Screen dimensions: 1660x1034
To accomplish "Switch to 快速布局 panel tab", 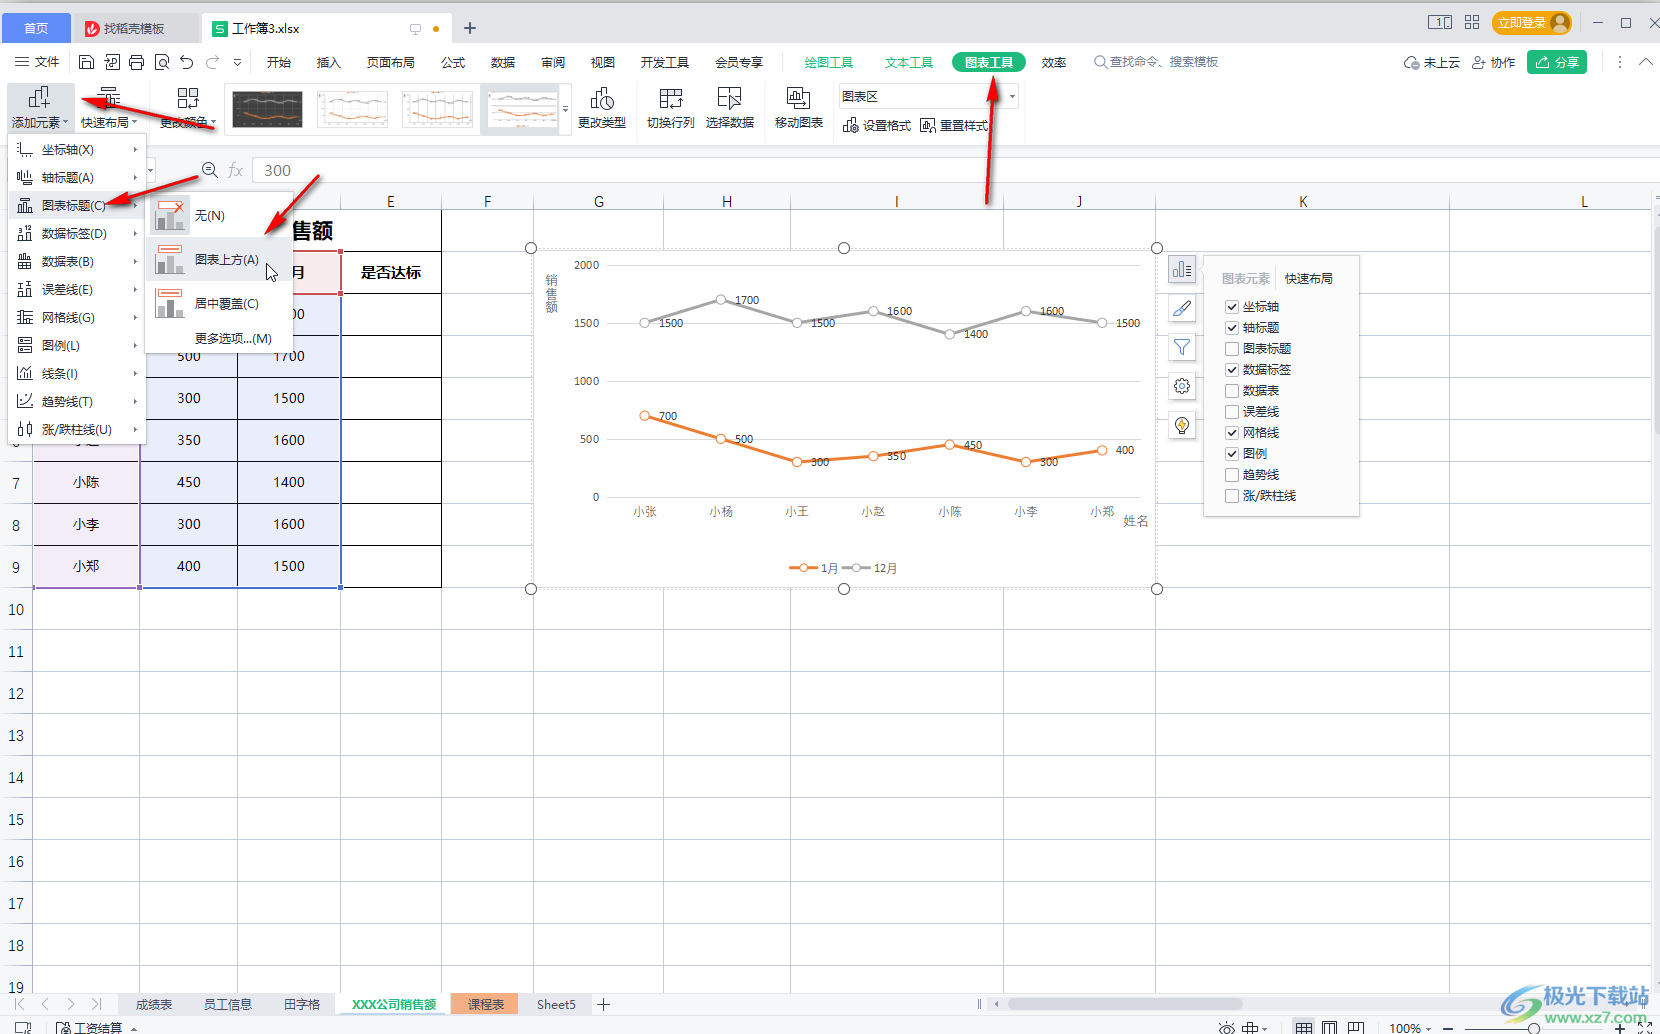I will coord(1308,278).
